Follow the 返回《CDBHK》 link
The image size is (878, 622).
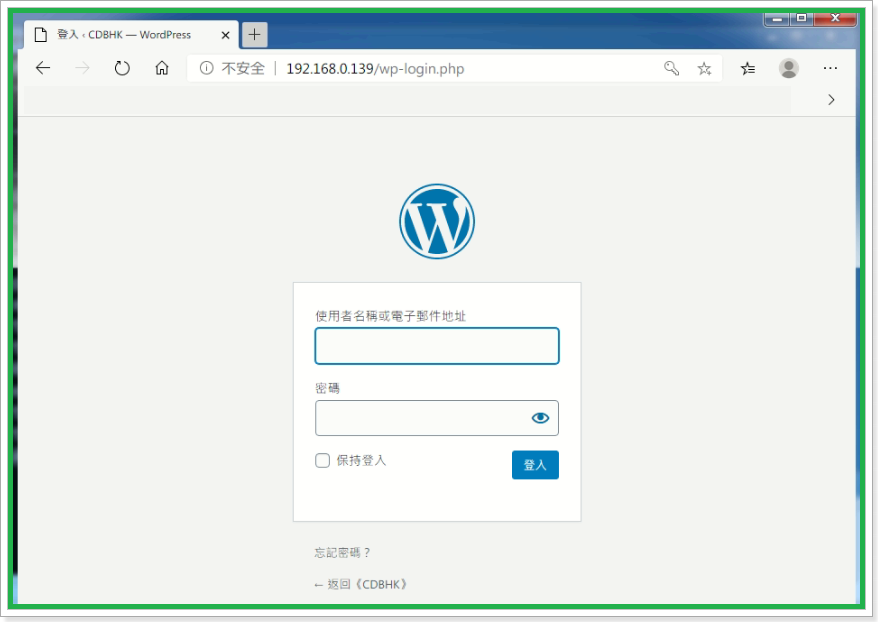[x=361, y=584]
